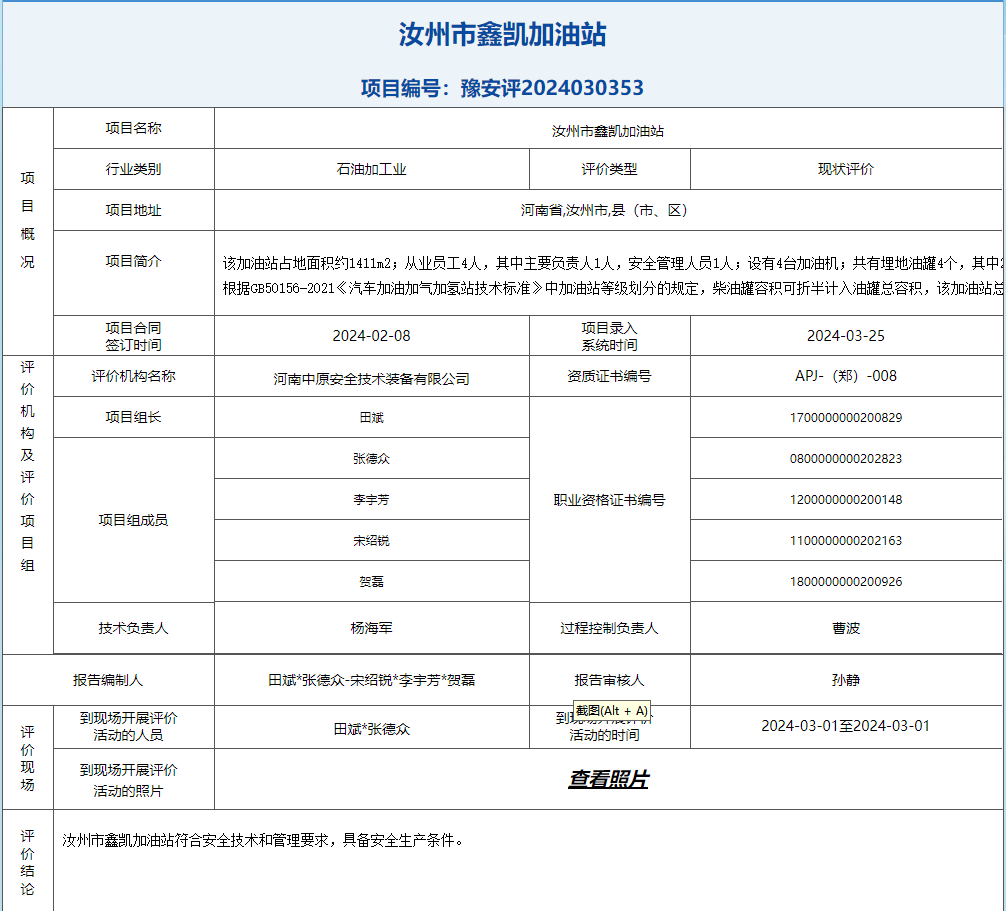
Task: Select certificate number 1100000000202163
Action: (846, 541)
